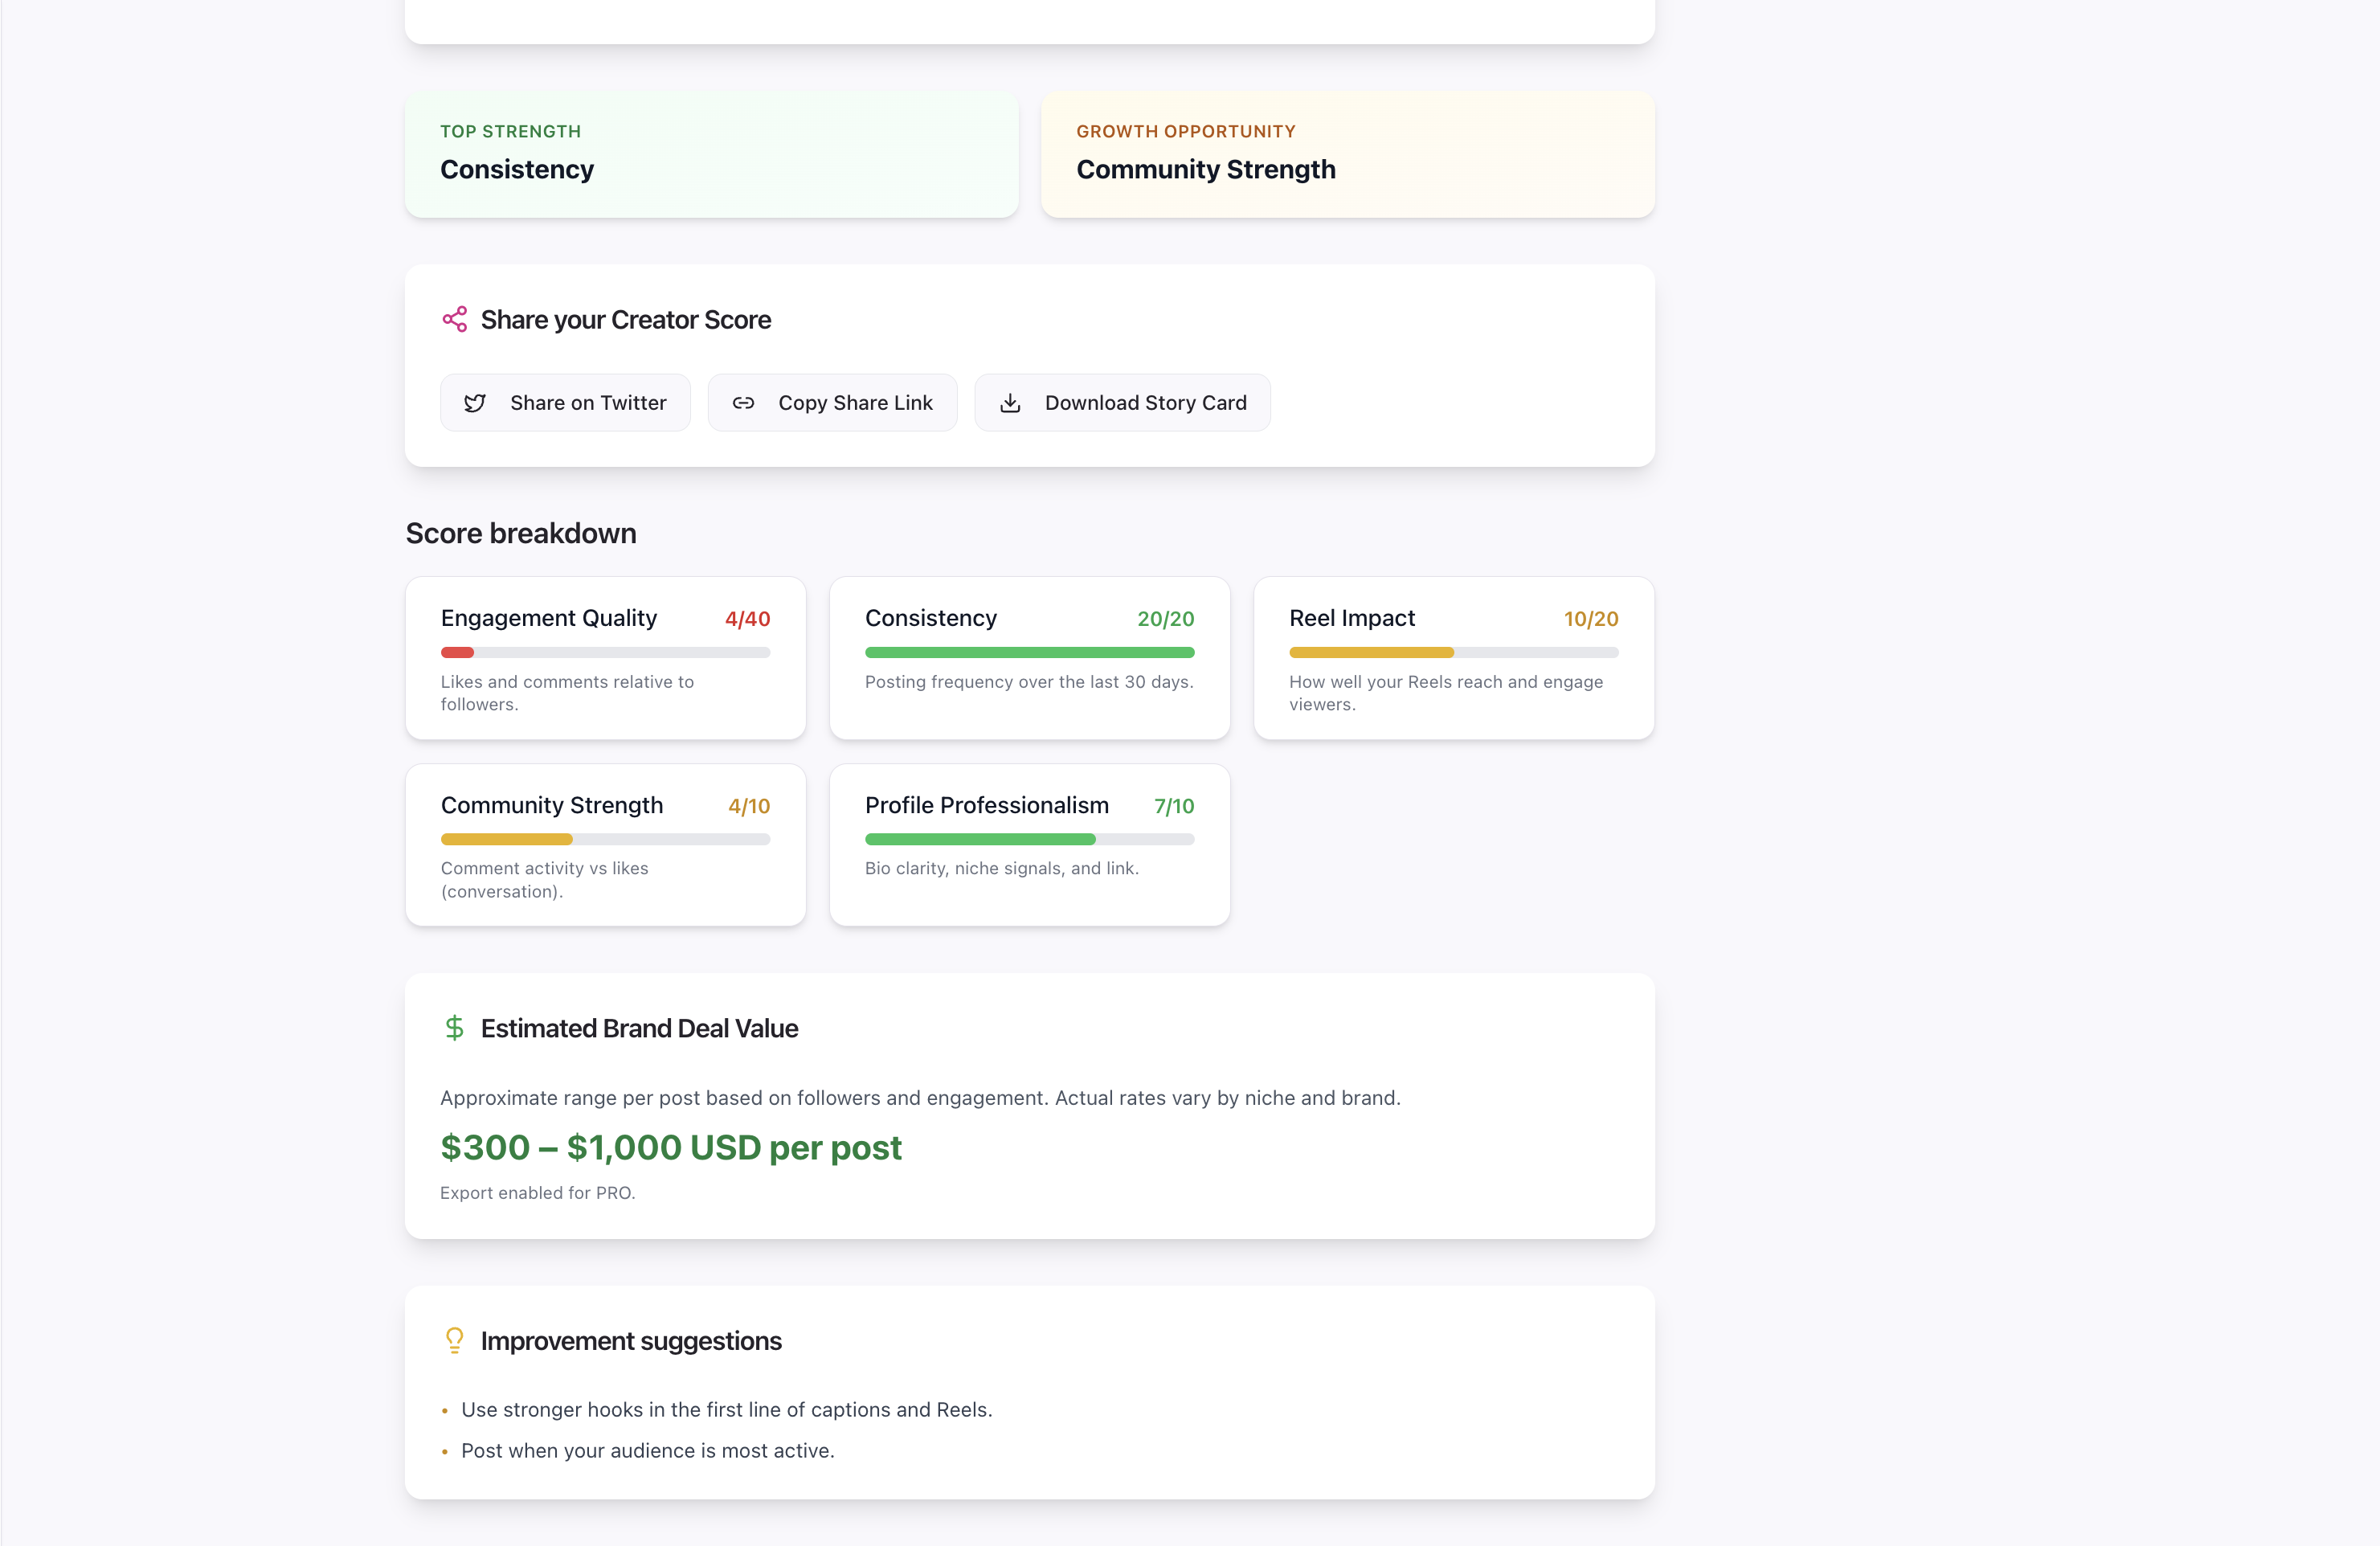Click the Improvement suggestions heading
The height and width of the screenshot is (1546, 2380).
(631, 1341)
